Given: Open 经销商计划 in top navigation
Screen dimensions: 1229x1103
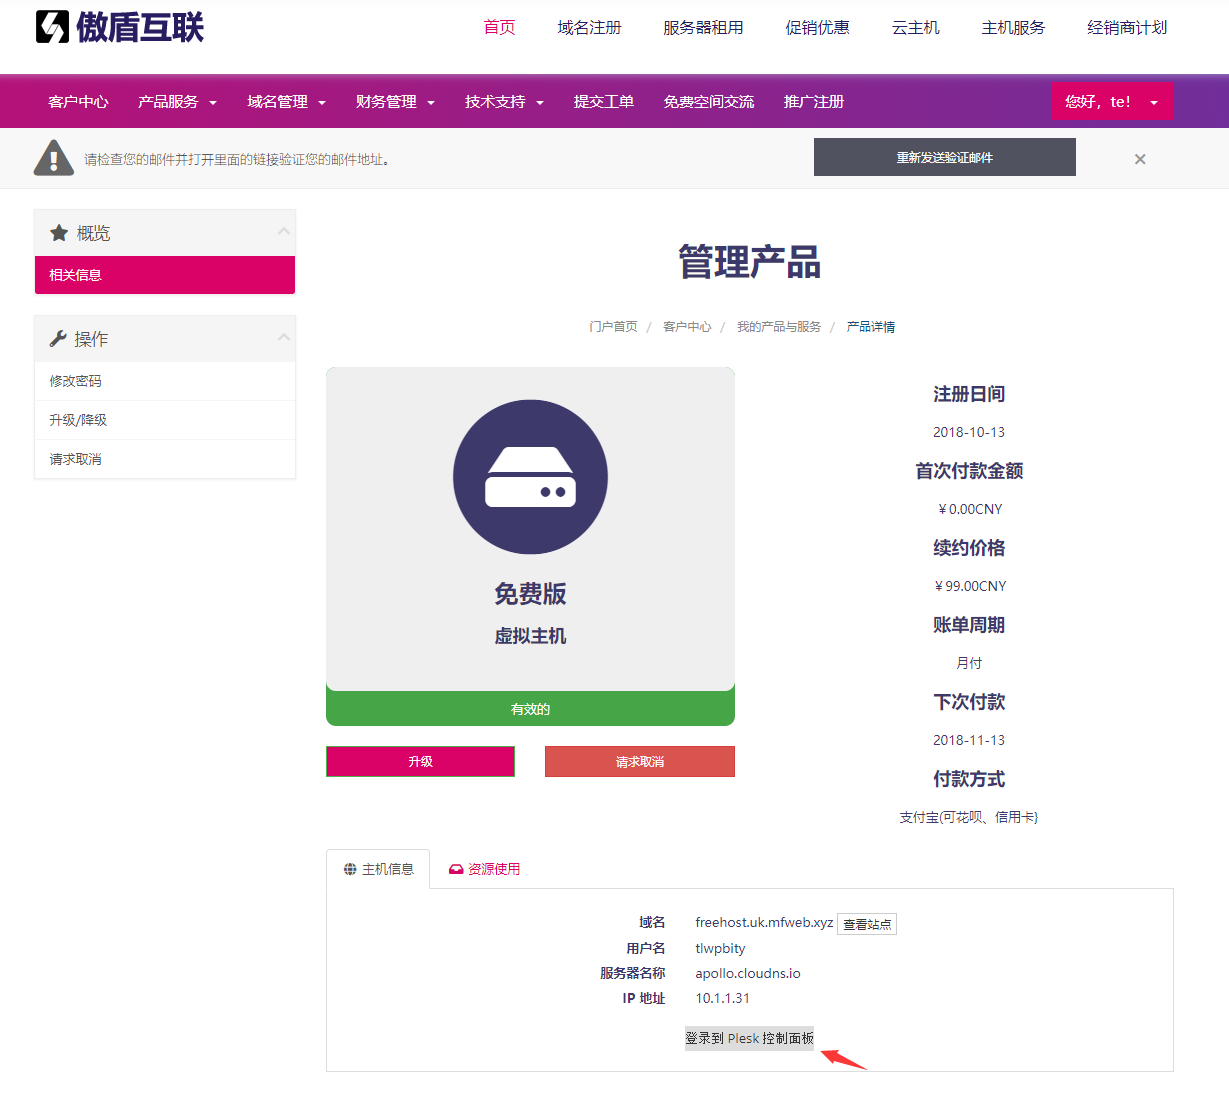Looking at the screenshot, I should pos(1127,28).
